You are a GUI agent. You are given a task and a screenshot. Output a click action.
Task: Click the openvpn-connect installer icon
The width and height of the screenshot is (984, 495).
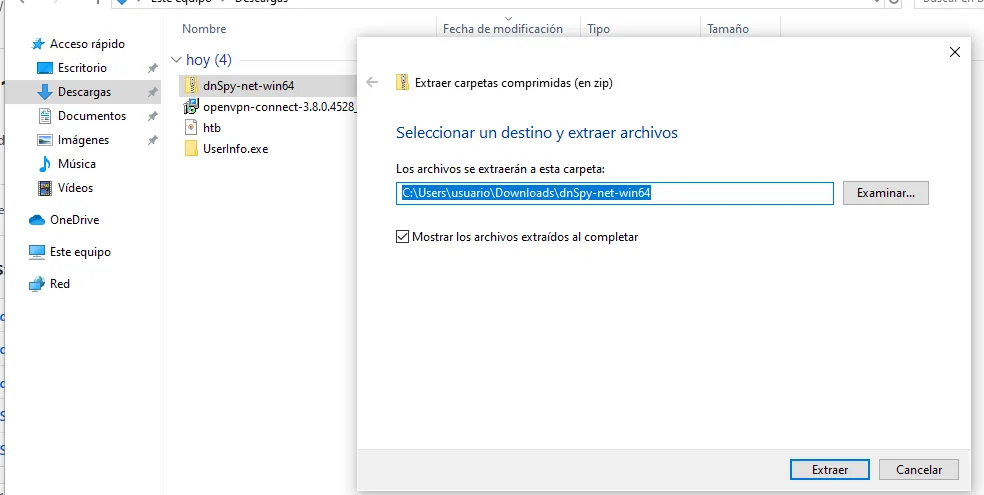coord(191,107)
